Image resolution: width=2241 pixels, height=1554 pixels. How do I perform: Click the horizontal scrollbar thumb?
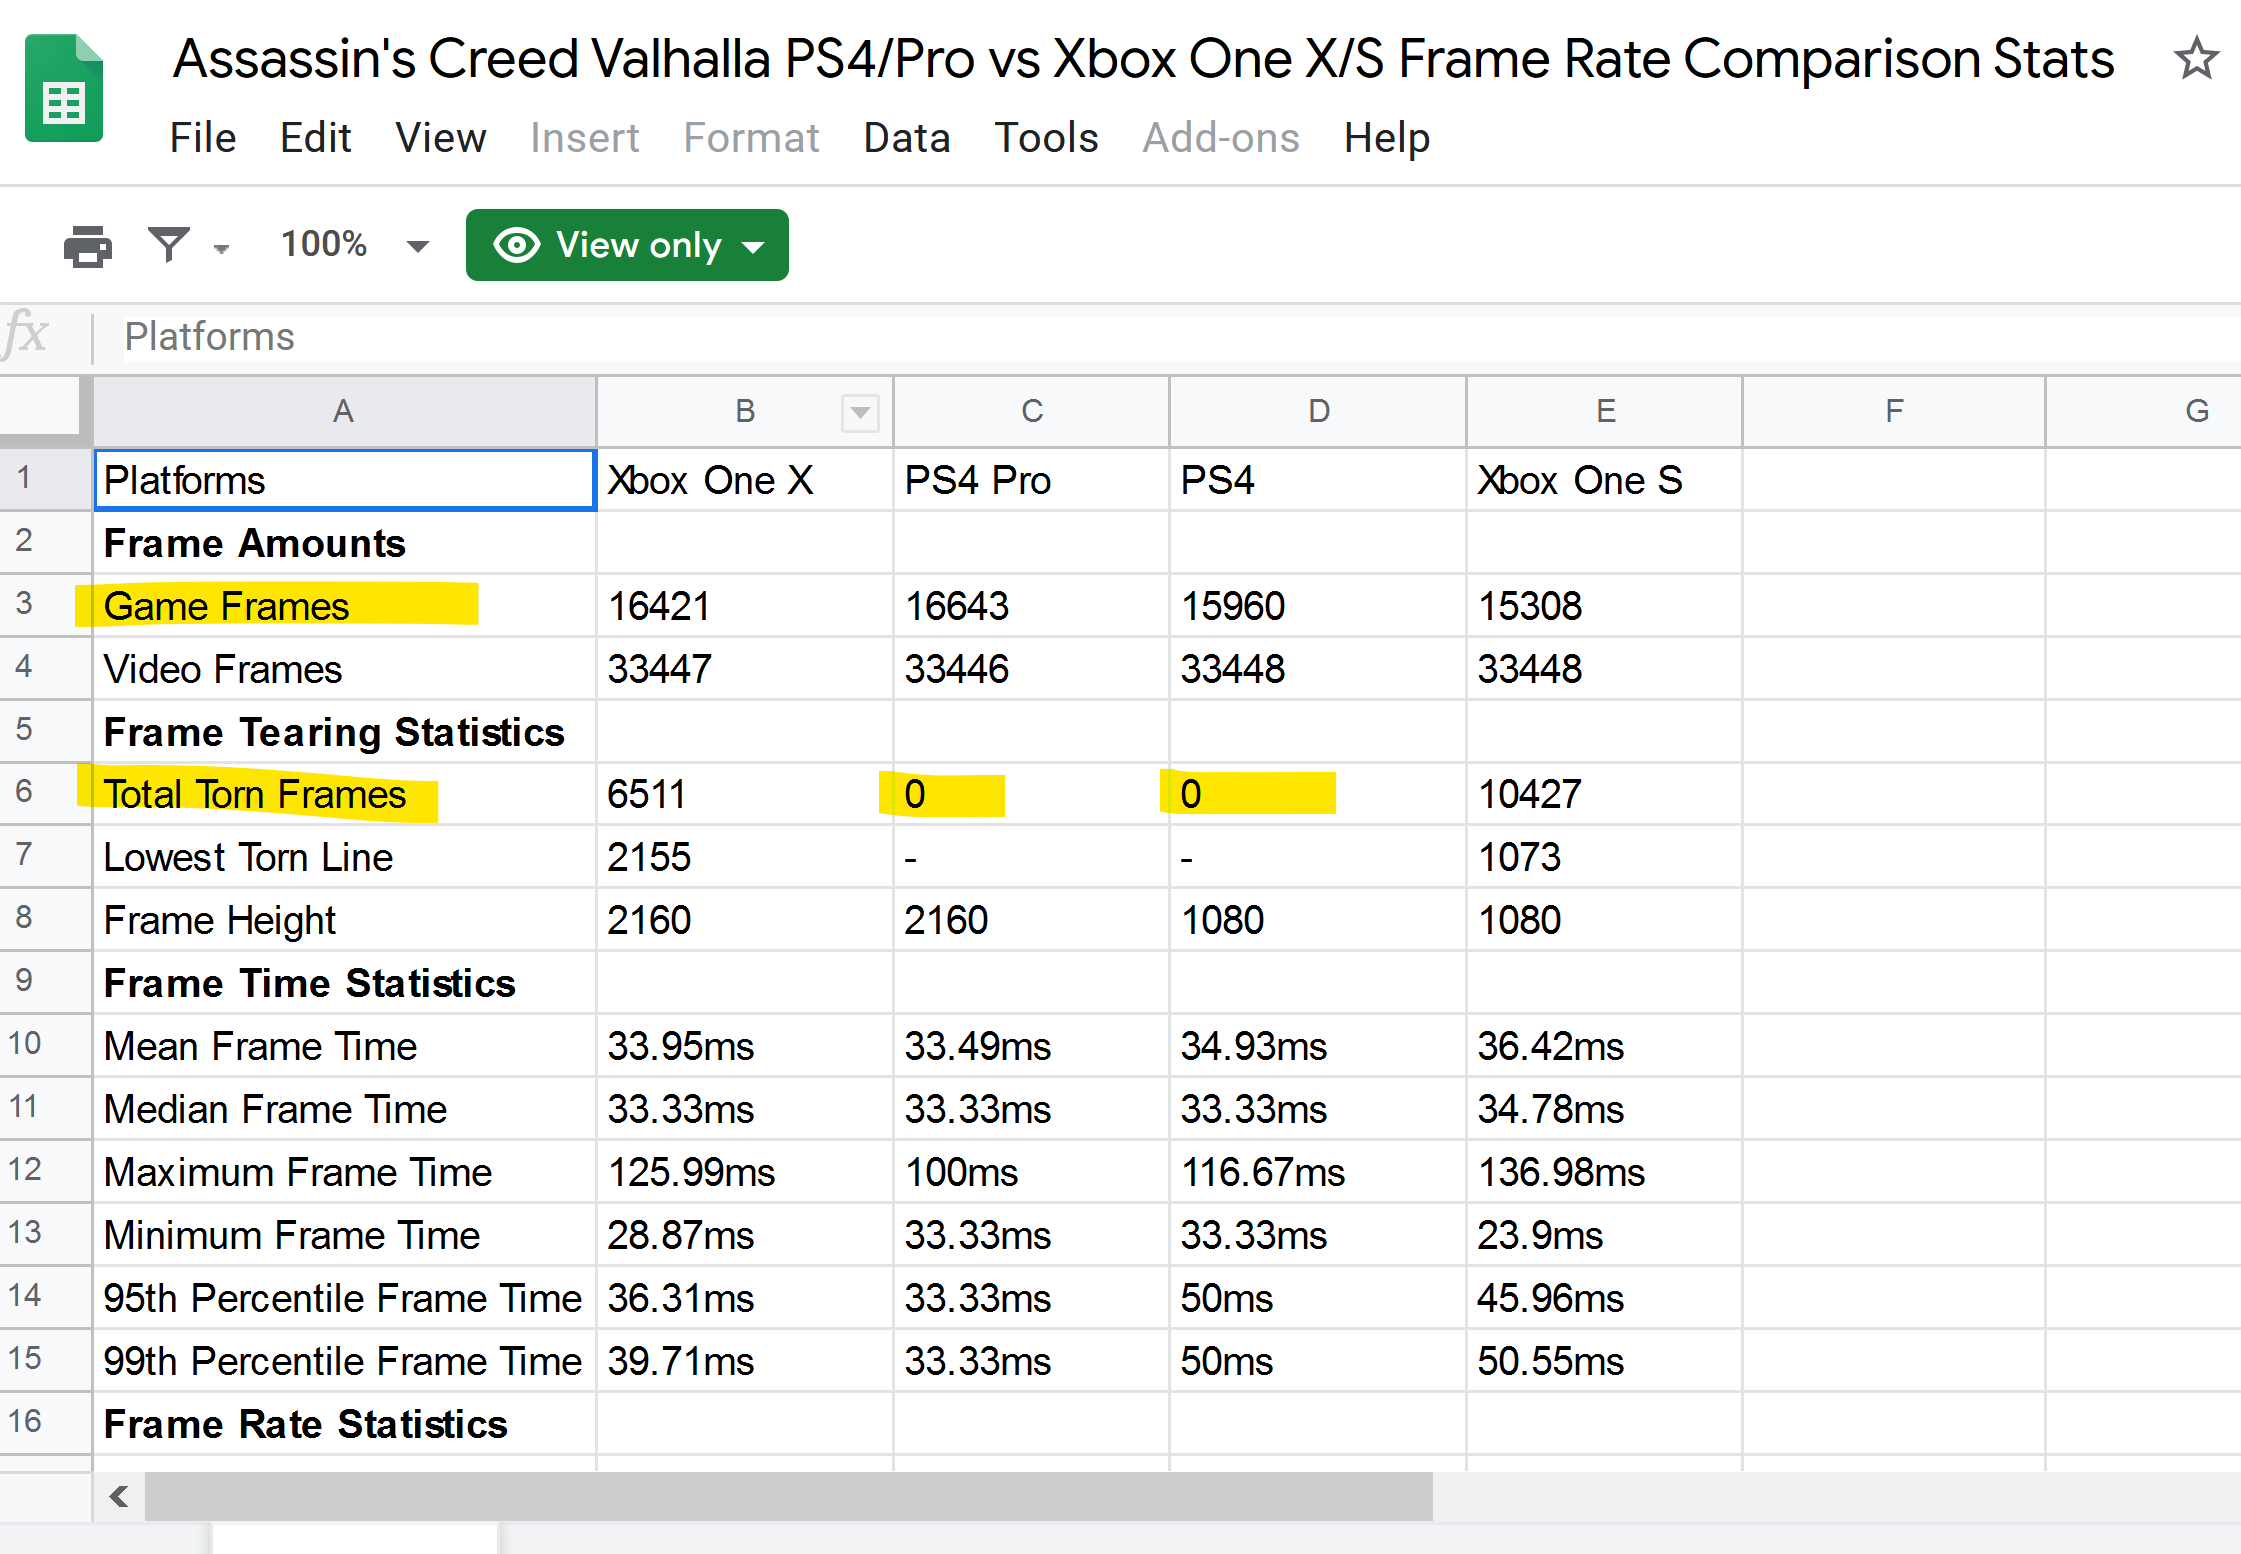[x=788, y=1496]
